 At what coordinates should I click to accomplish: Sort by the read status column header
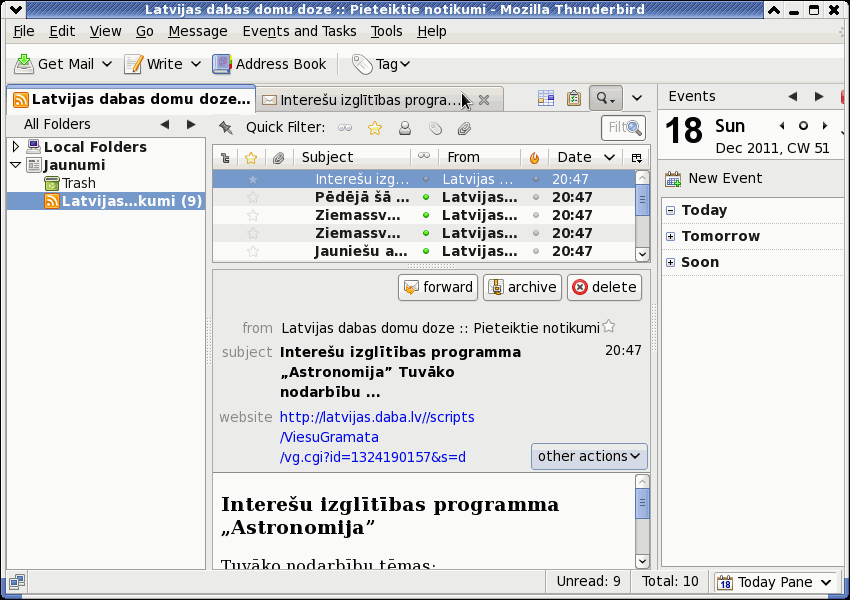[424, 157]
